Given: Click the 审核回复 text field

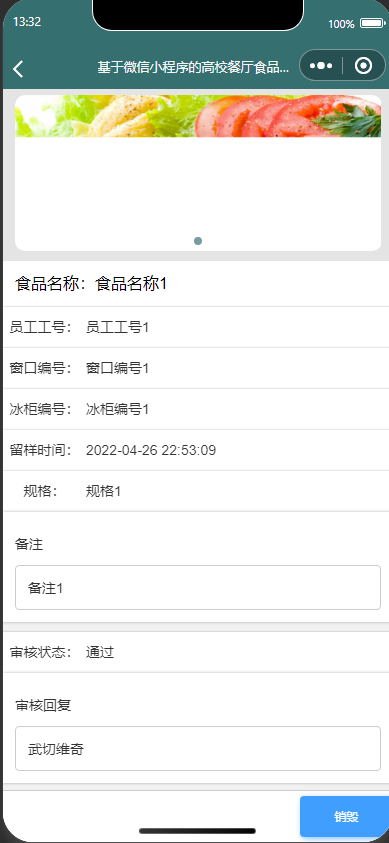Looking at the screenshot, I should (x=198, y=748).
